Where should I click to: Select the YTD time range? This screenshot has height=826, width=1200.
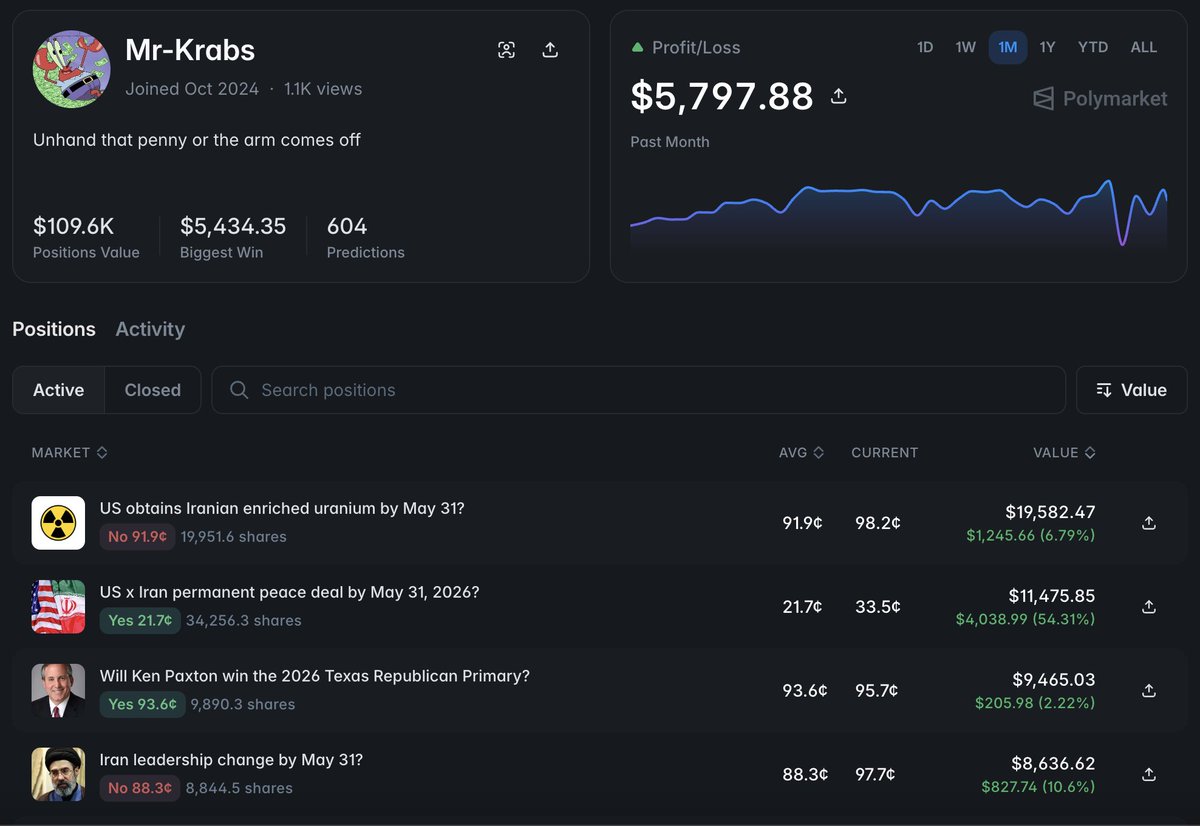pos(1093,47)
